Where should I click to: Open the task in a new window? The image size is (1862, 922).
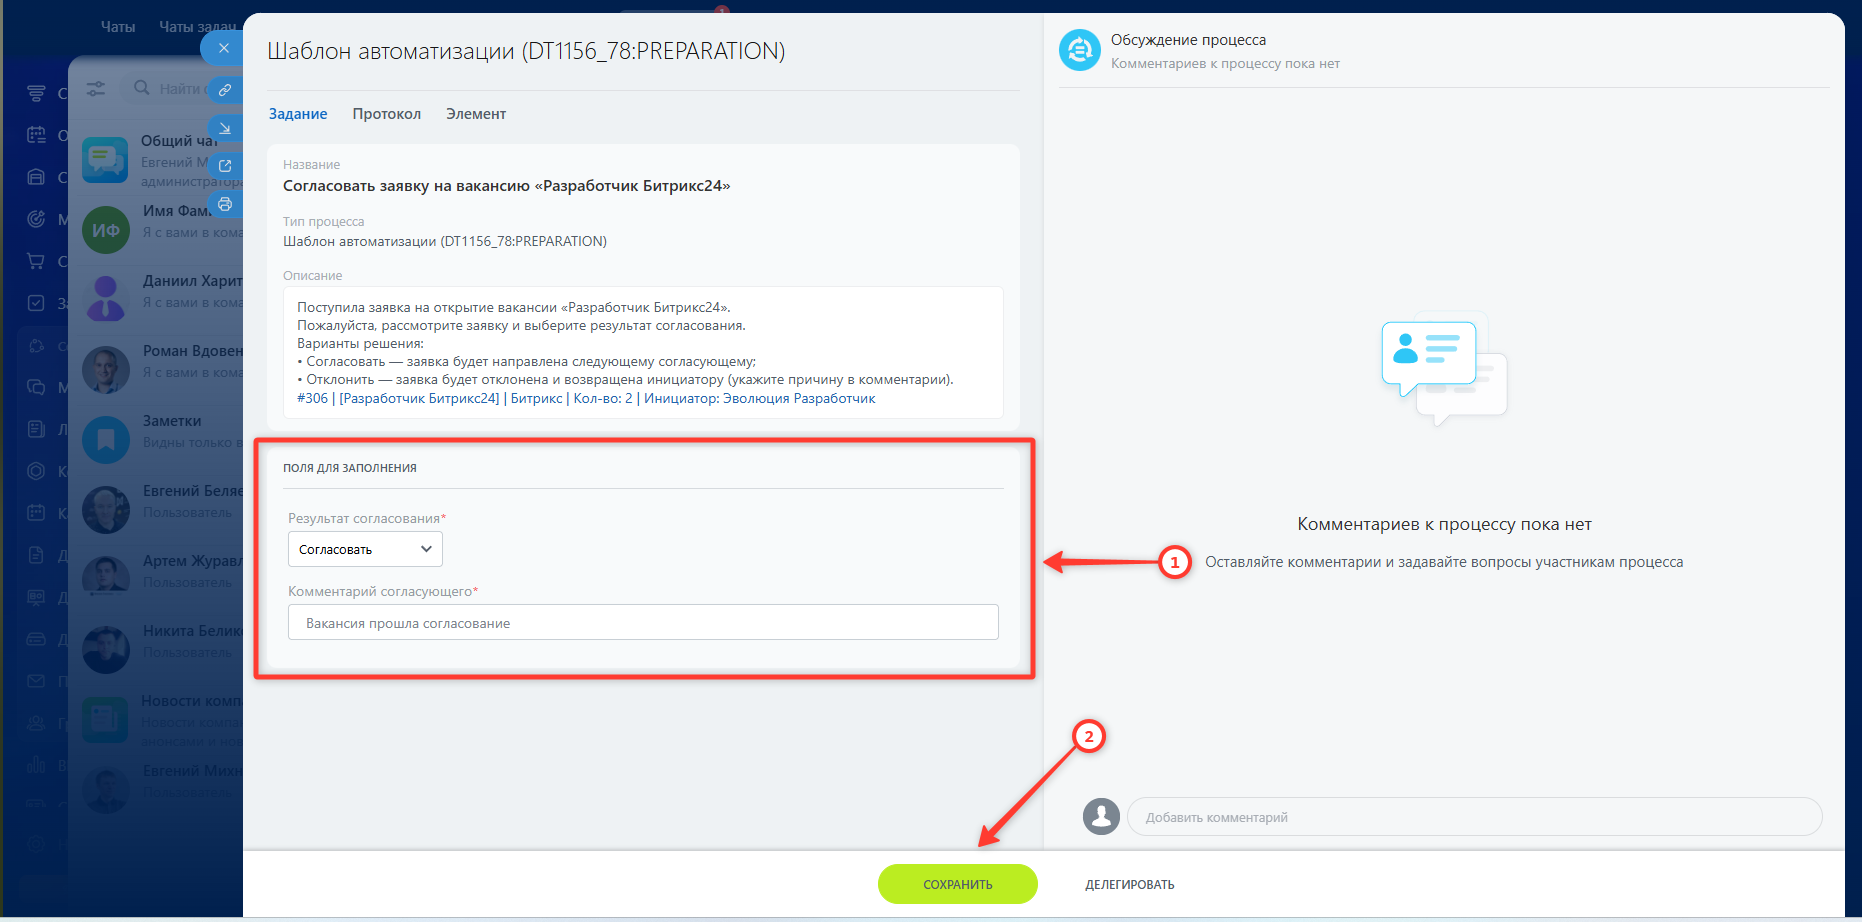coord(225,166)
